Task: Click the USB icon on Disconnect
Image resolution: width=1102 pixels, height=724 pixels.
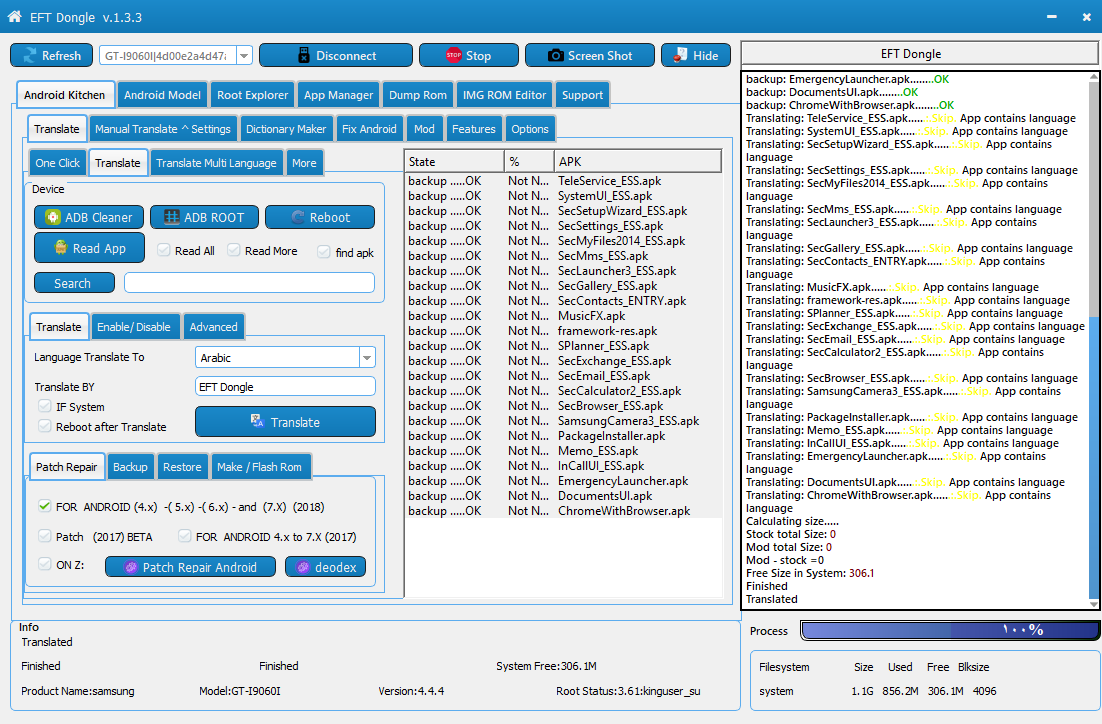Action: (x=304, y=56)
